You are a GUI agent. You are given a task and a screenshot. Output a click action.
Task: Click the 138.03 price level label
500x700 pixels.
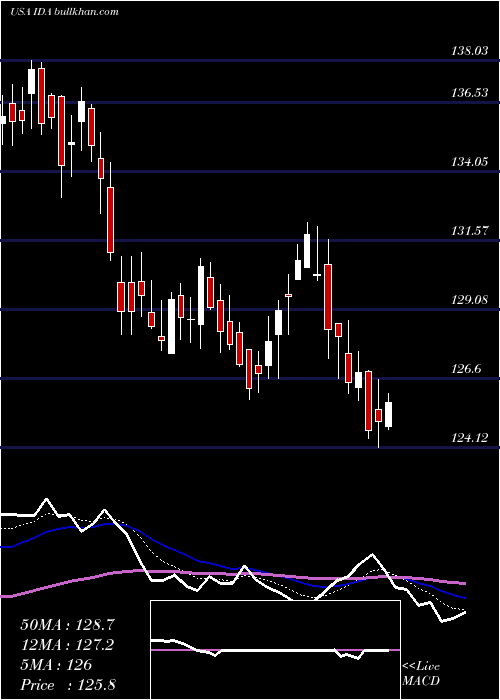[x=470, y=51]
